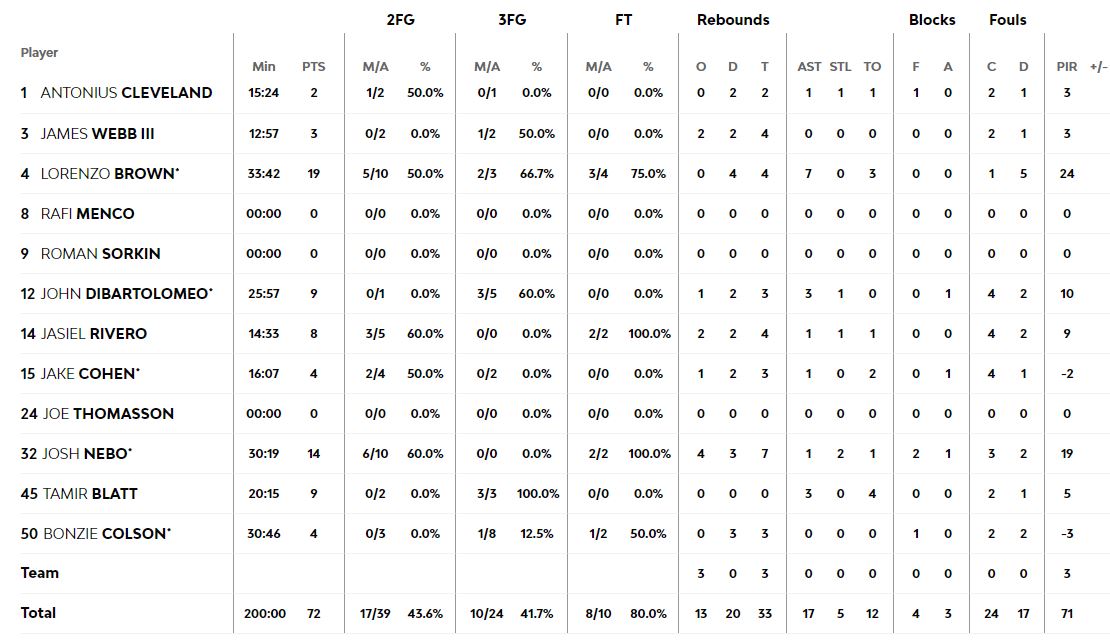Screen dimensions: 1110x641
Task: Click Tamir Blatt's name
Action: click(x=89, y=493)
